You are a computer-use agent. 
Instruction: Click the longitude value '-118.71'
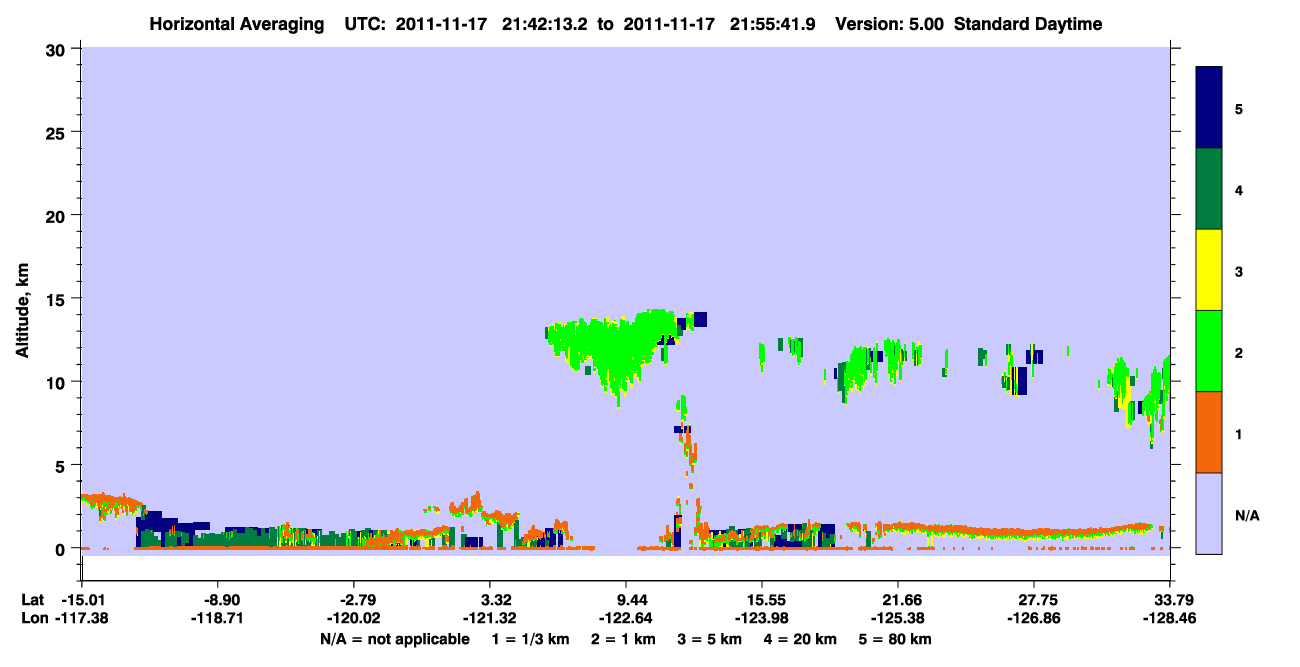(219, 618)
